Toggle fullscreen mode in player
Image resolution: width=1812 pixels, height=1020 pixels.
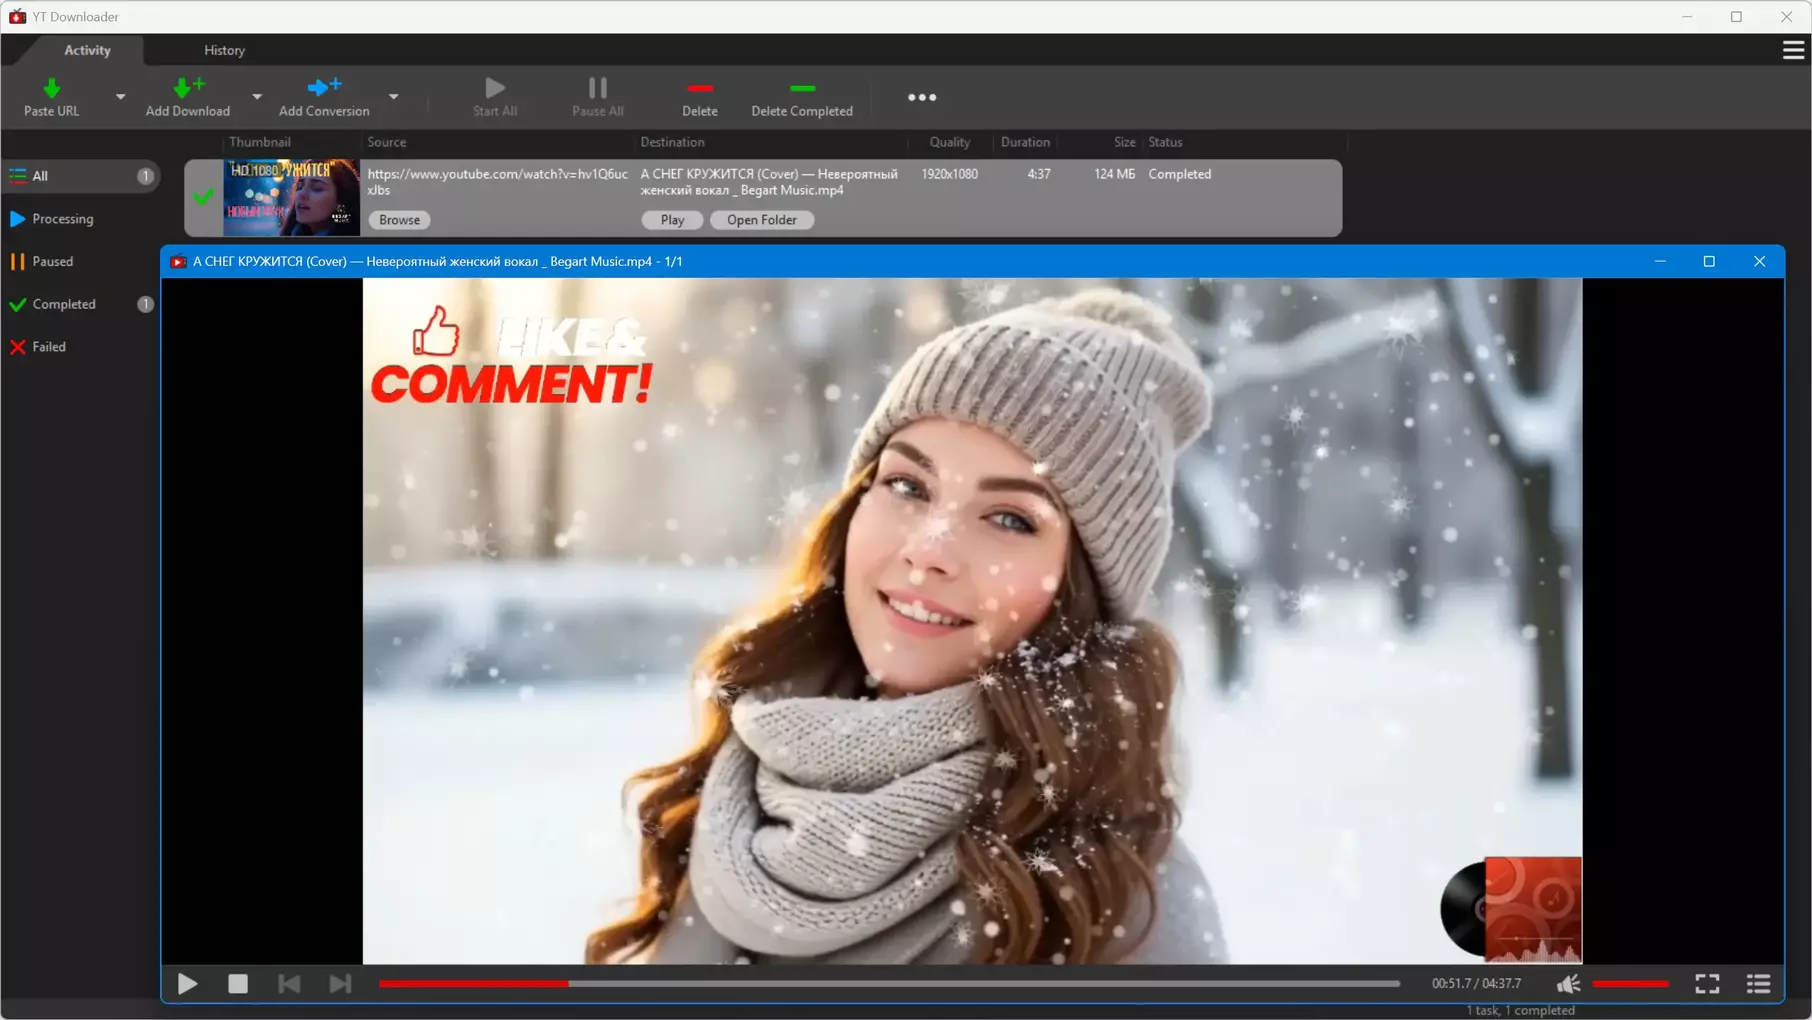(x=1707, y=984)
